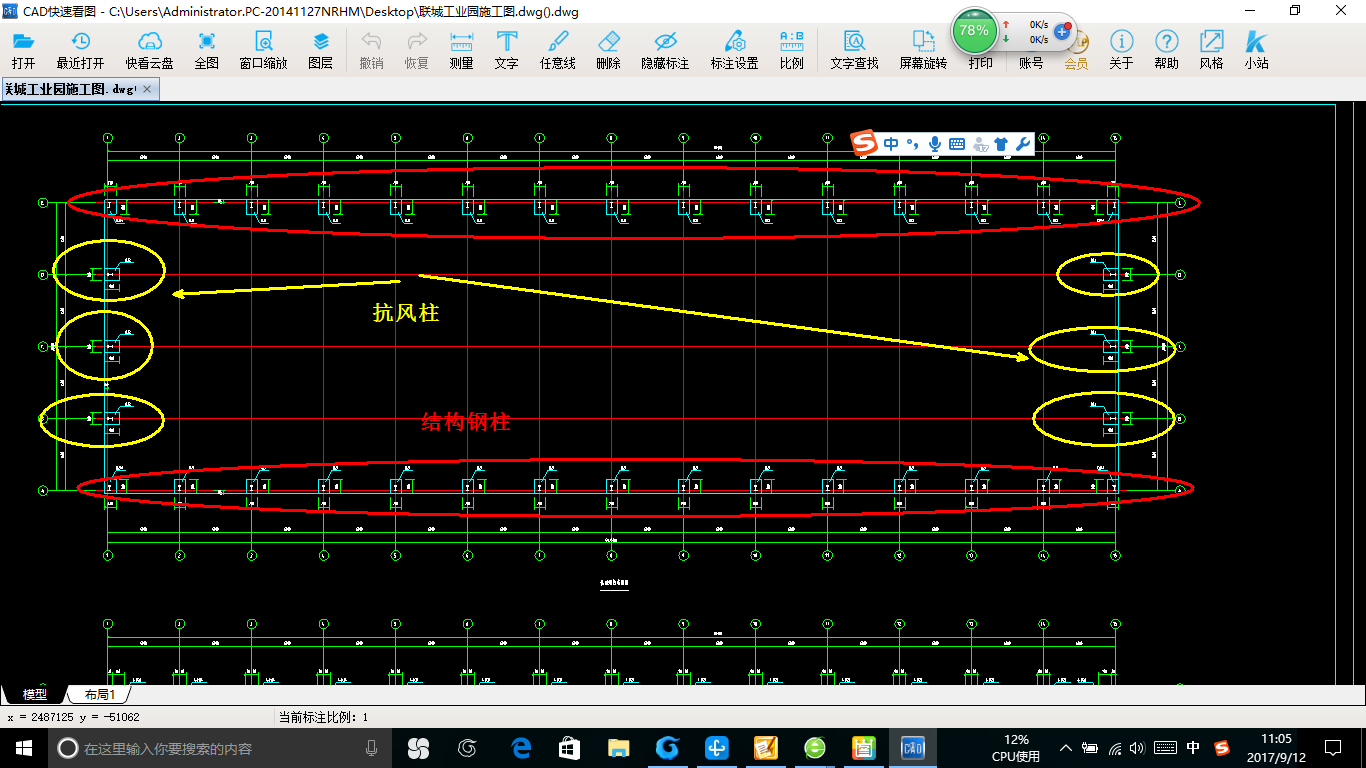Click the blue plus on speed widget
This screenshot has width=1366, height=768.
click(1062, 32)
